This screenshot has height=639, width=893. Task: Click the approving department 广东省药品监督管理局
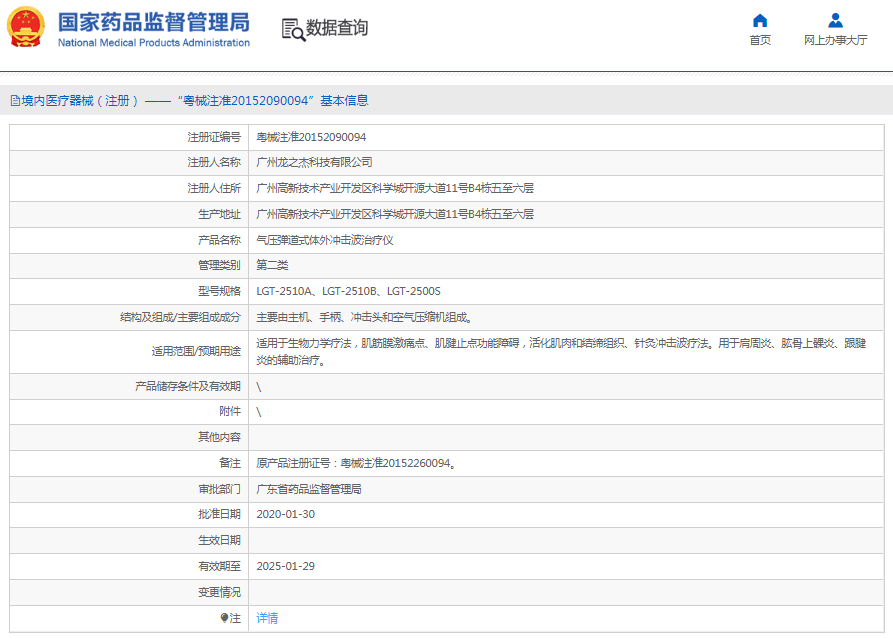309,489
